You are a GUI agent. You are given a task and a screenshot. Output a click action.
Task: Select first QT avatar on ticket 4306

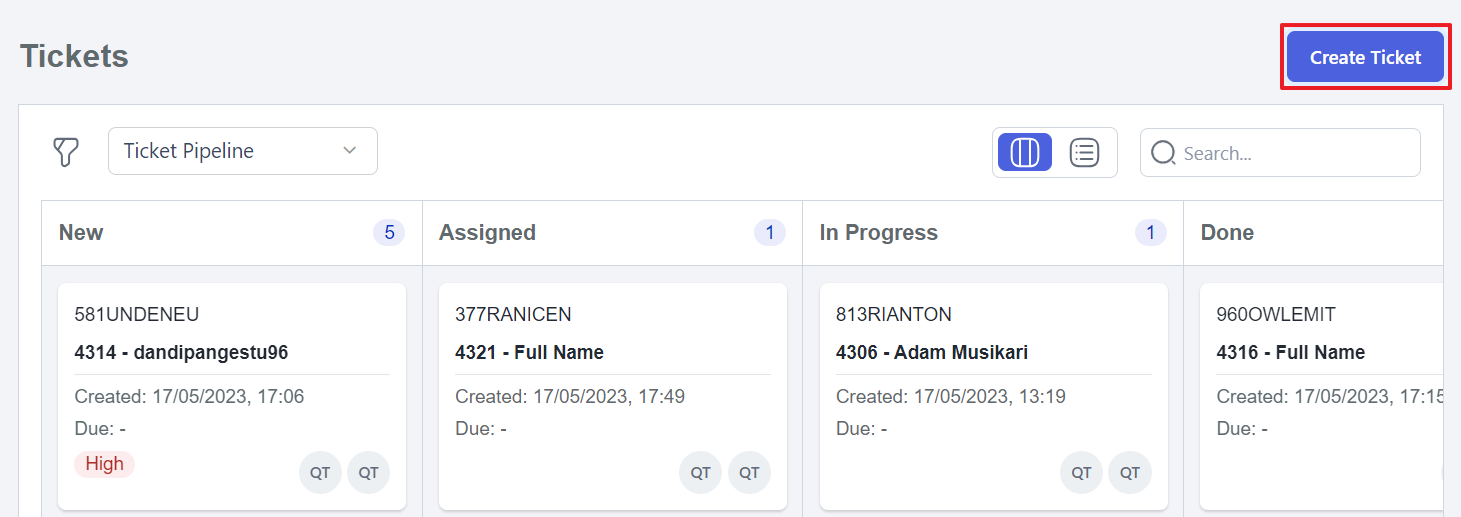pos(1081,473)
